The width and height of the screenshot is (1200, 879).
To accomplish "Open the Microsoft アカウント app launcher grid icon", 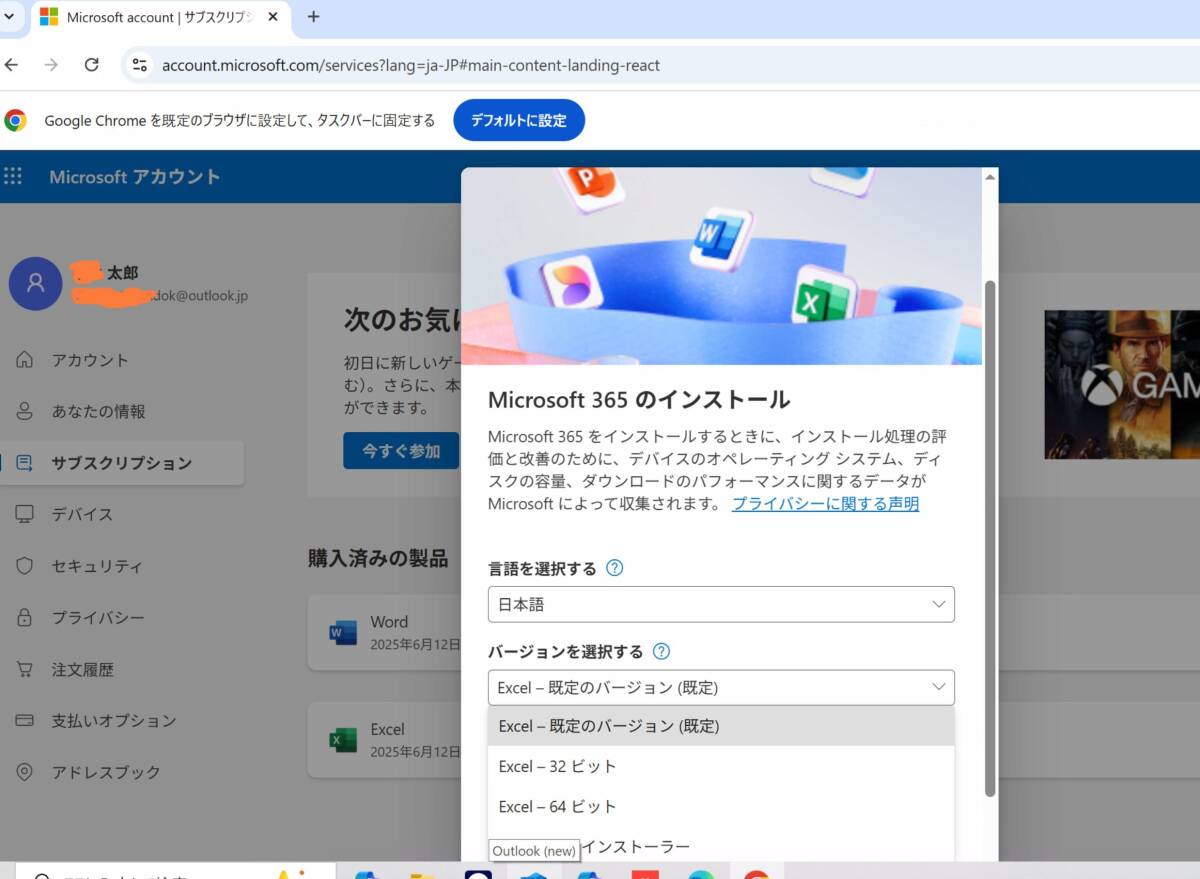I will tap(13, 176).
